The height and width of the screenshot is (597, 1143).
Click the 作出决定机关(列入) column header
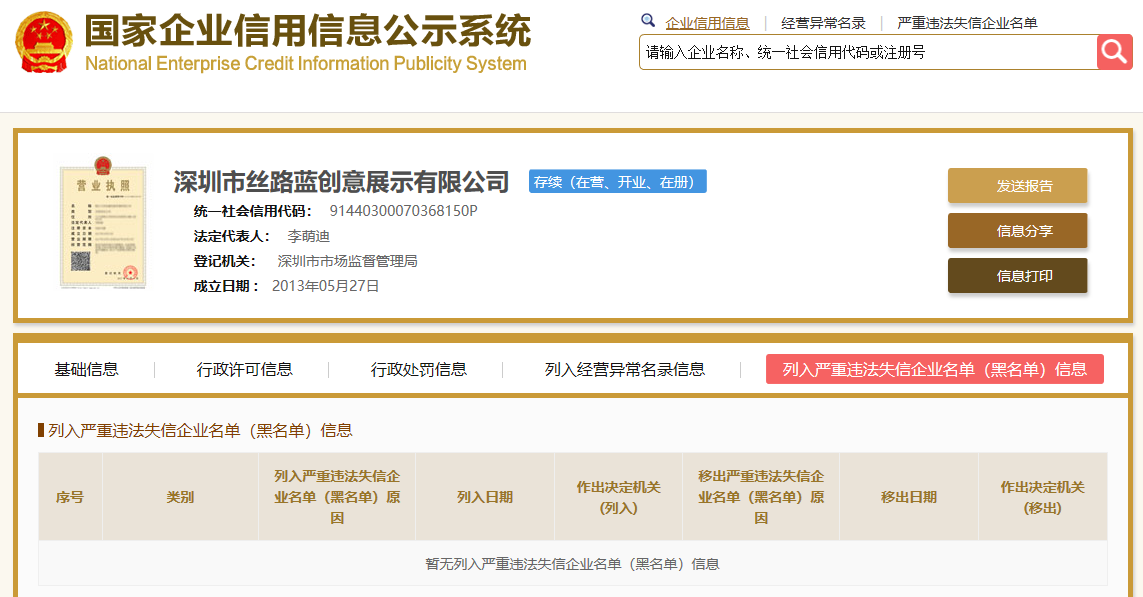point(618,497)
